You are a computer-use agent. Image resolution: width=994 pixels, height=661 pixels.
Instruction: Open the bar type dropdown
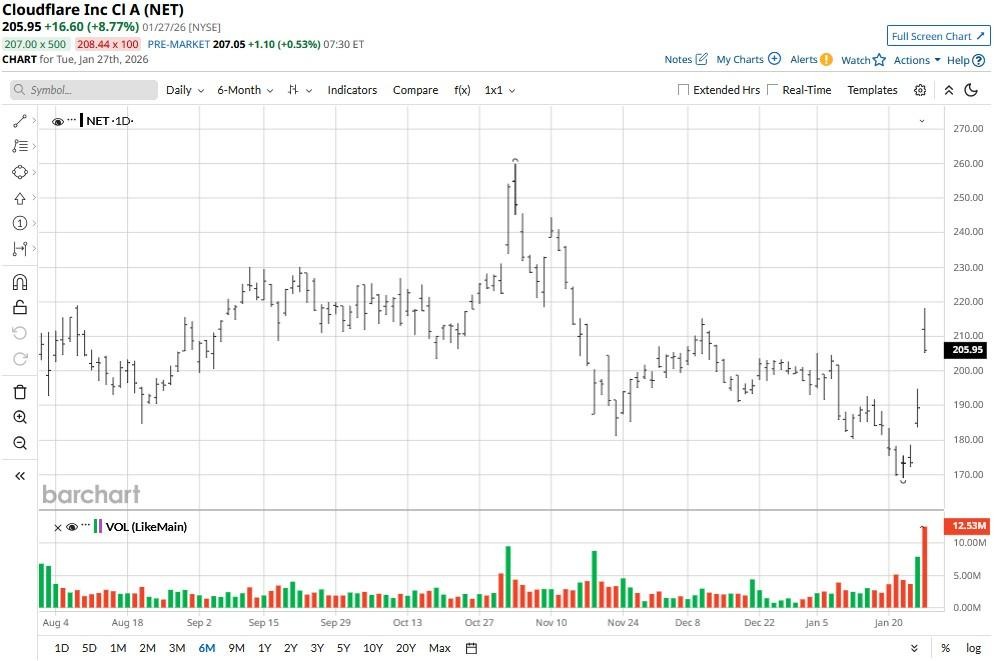point(300,90)
